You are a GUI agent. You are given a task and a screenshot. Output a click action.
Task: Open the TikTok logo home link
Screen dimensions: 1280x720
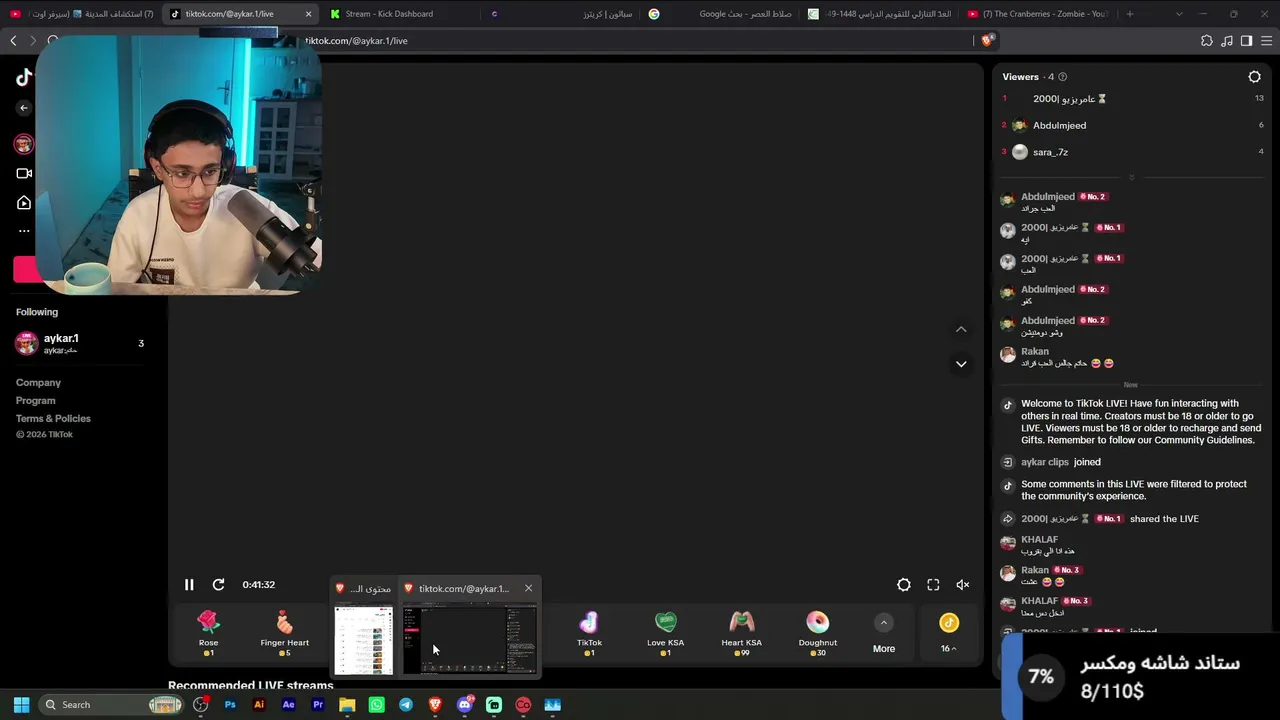24,78
